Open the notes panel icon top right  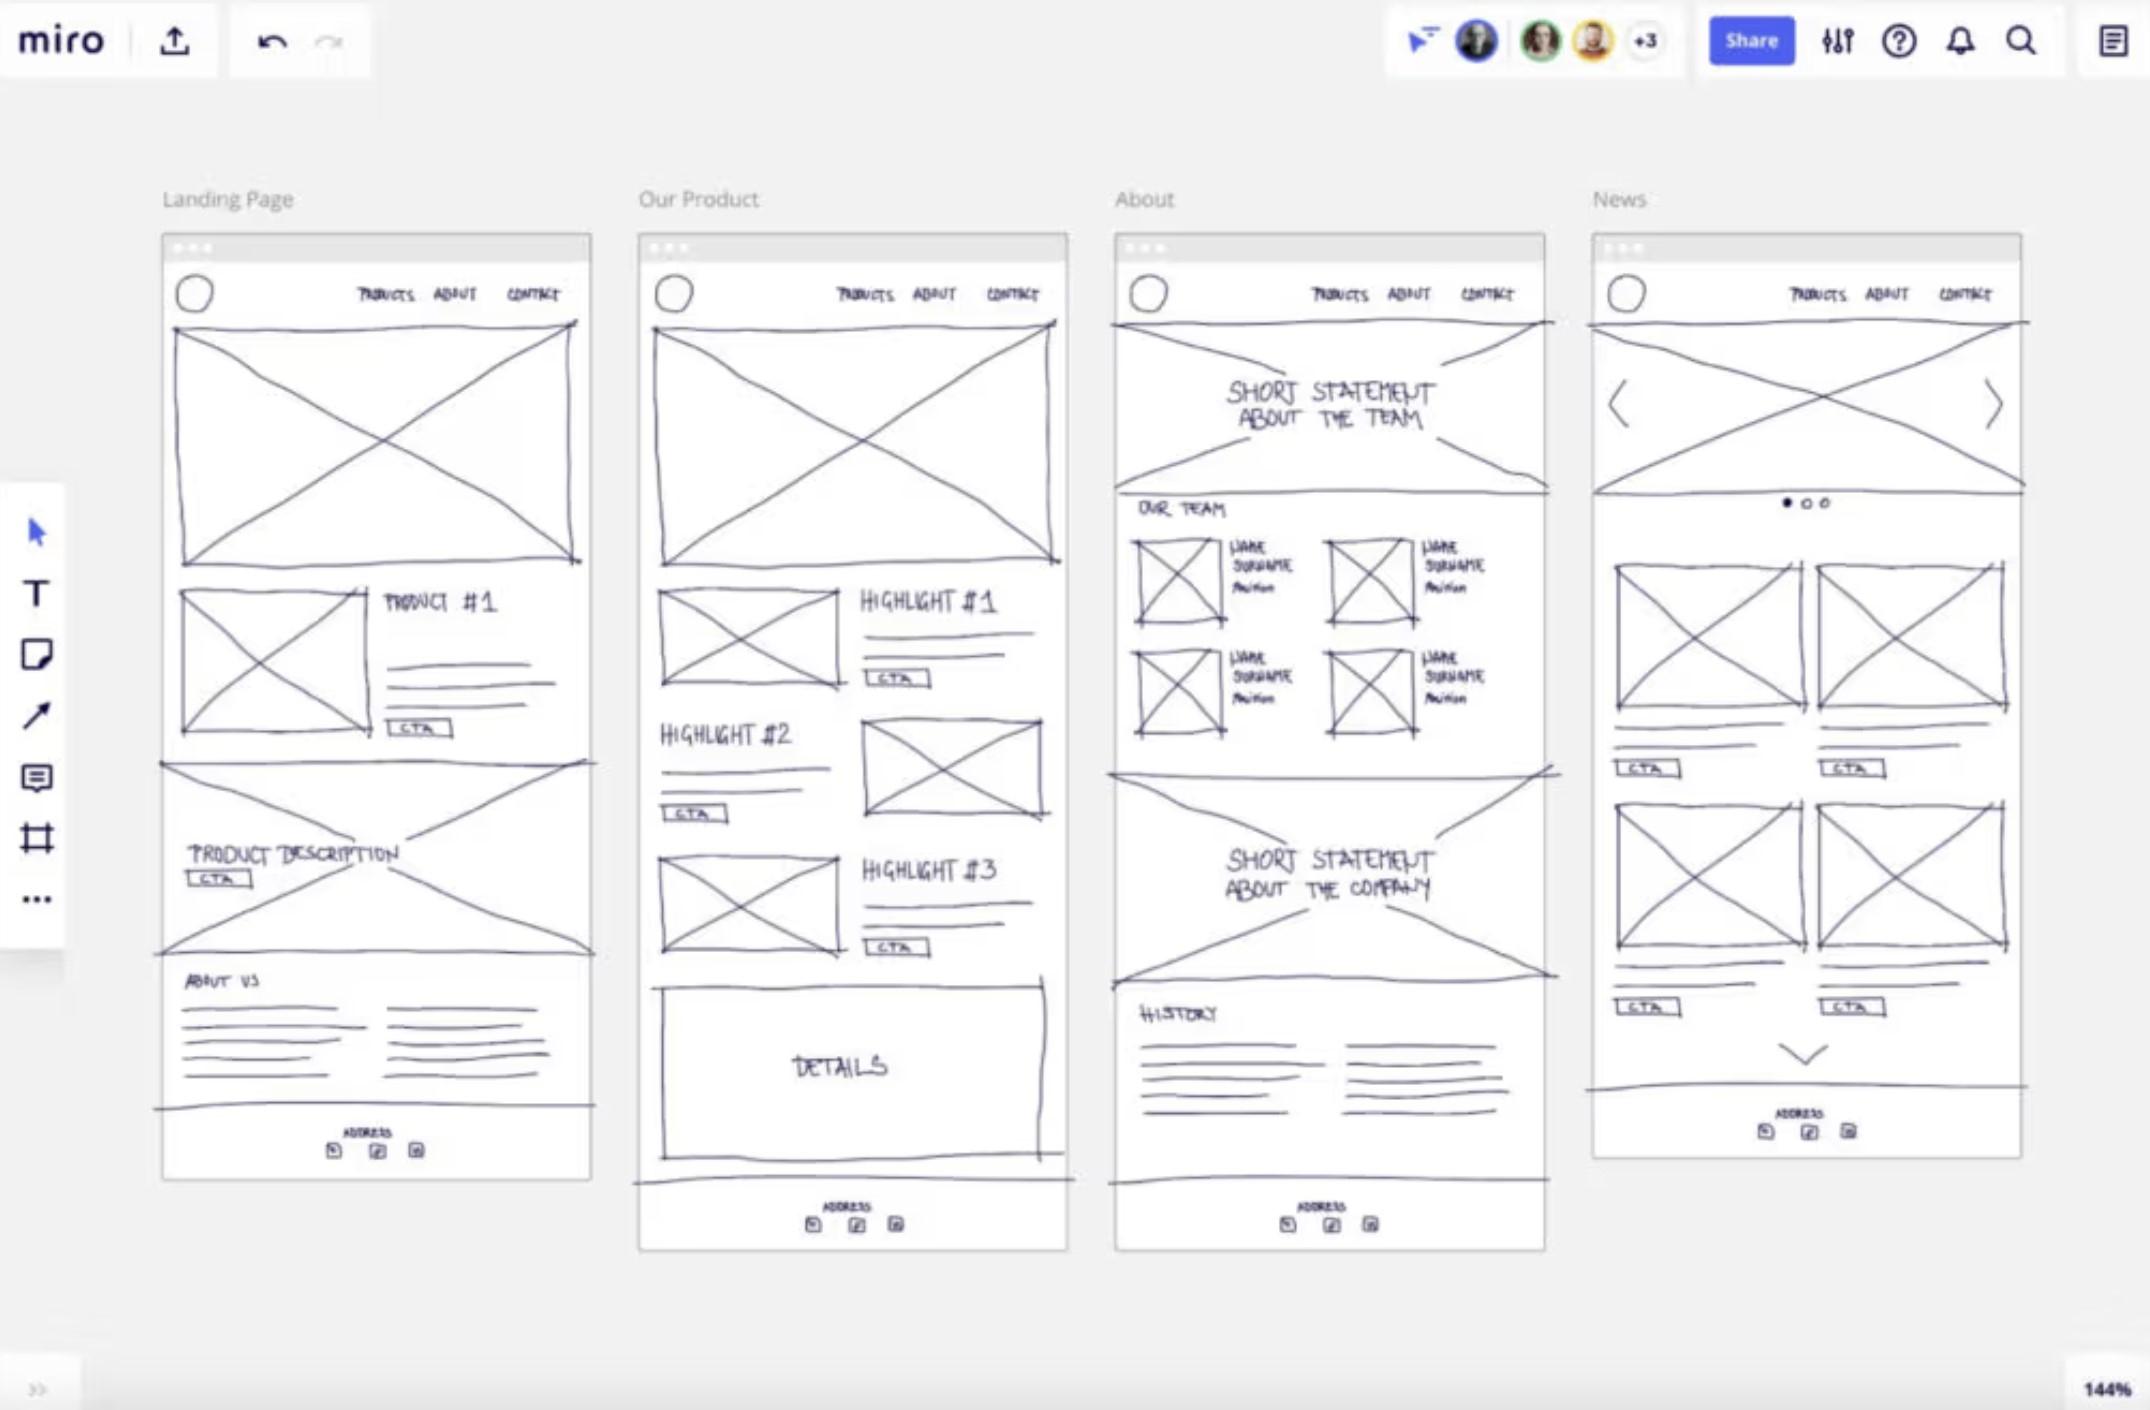pos(2112,41)
